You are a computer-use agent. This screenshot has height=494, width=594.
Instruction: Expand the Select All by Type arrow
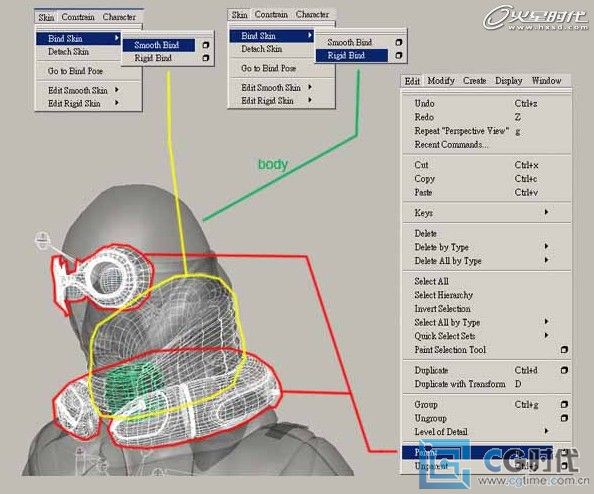(x=546, y=322)
